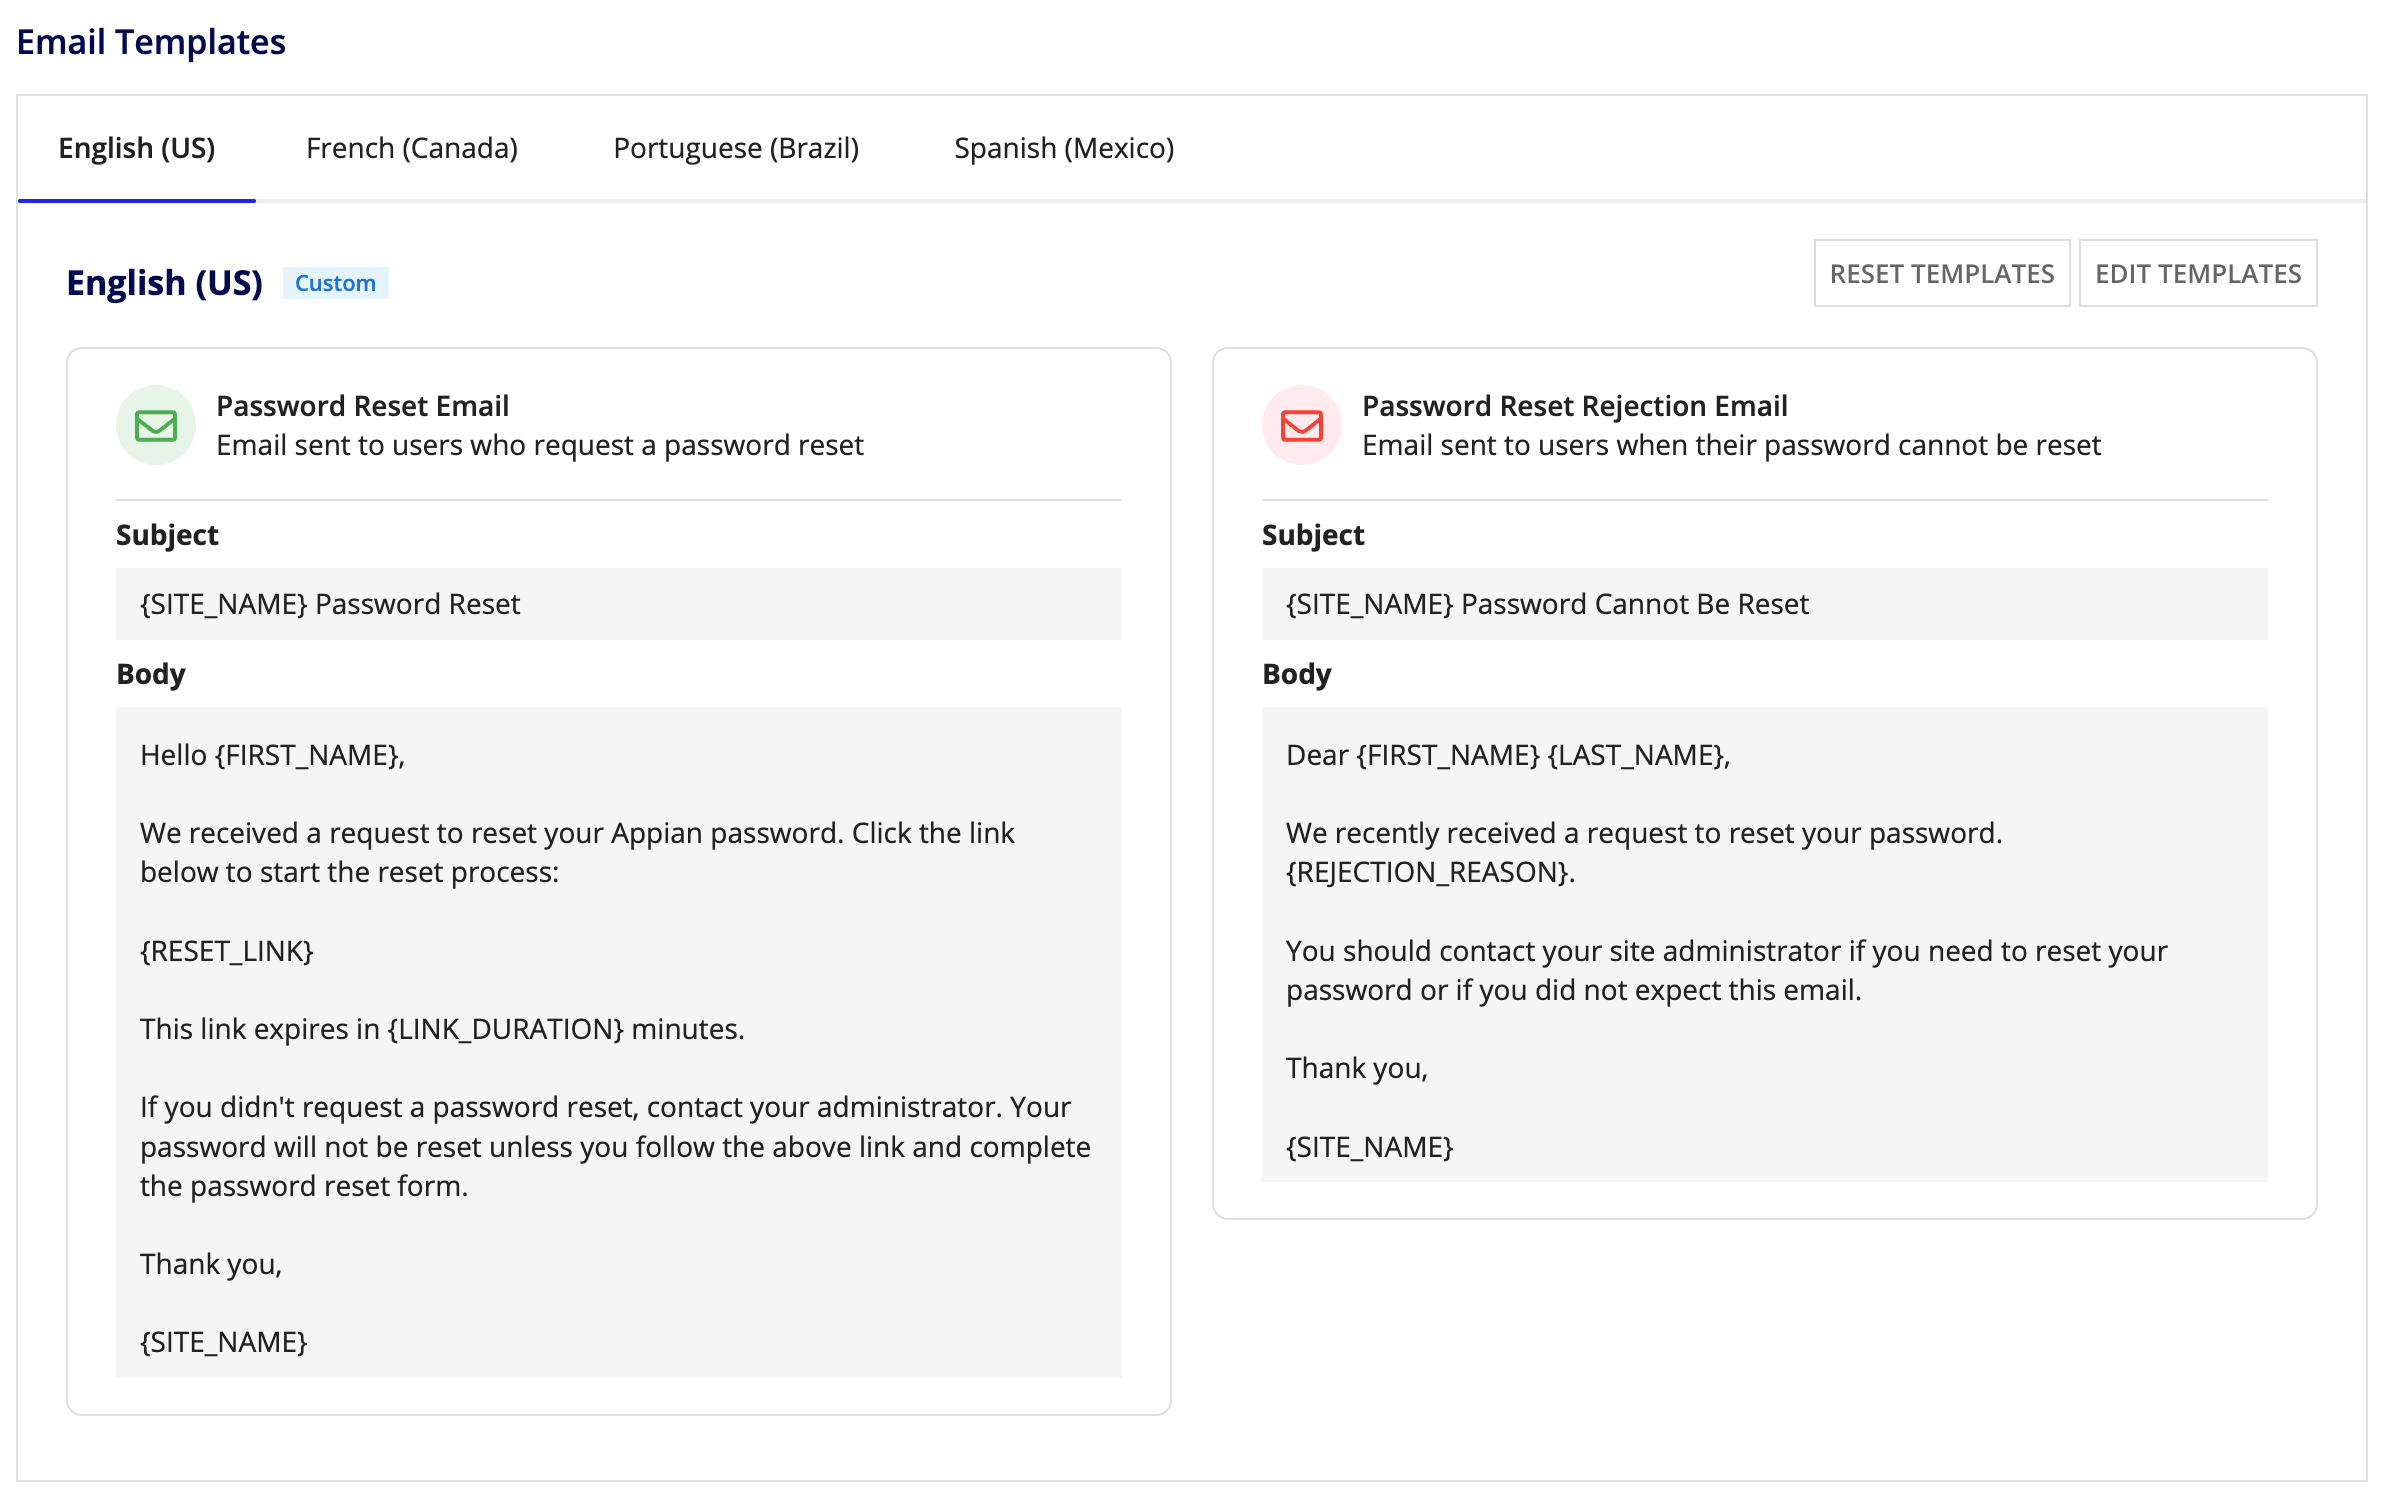Click 'Thank you,' in the Password Reset Email body
This screenshot has height=1498, width=2384.
click(211, 1264)
